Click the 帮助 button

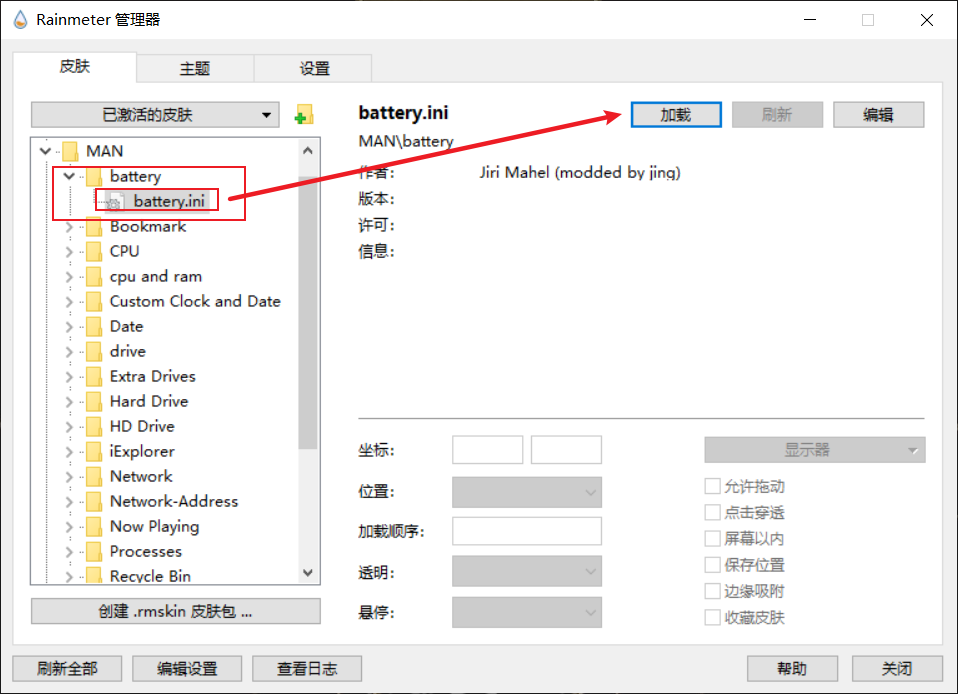tap(792, 668)
